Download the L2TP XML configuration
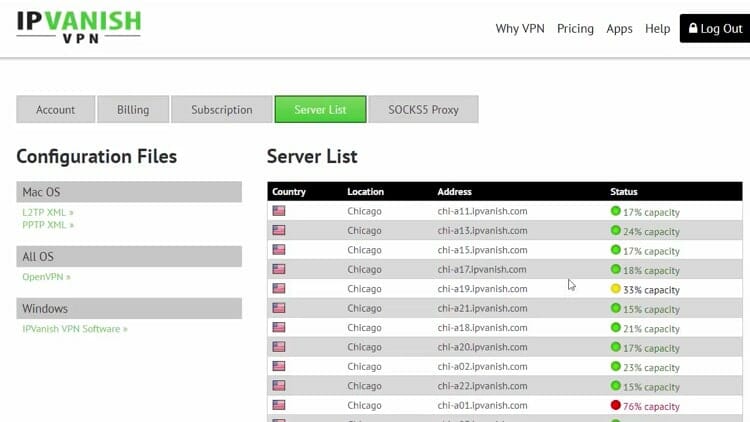This screenshot has width=750, height=422. point(48,213)
